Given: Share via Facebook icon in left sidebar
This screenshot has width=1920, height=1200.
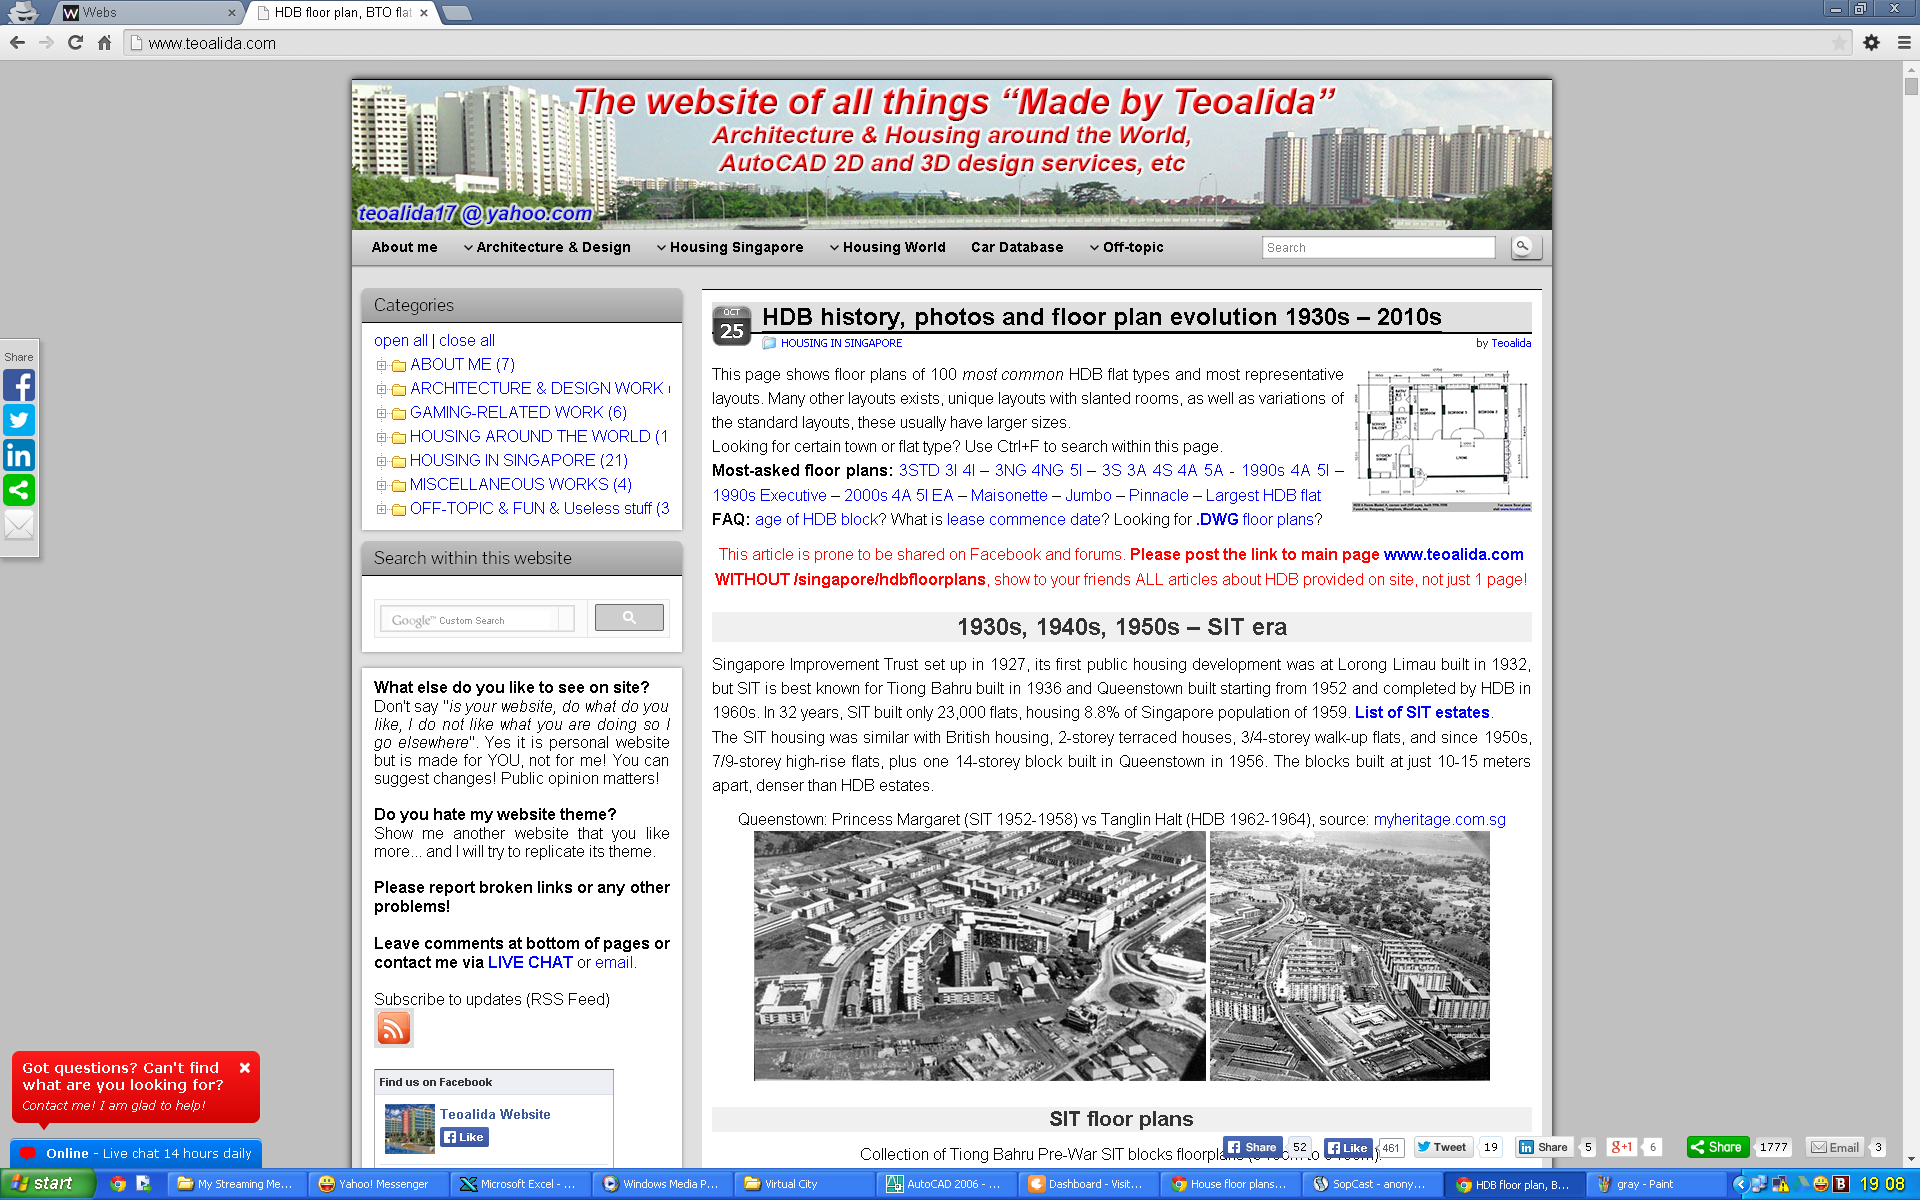Looking at the screenshot, I should (x=19, y=385).
